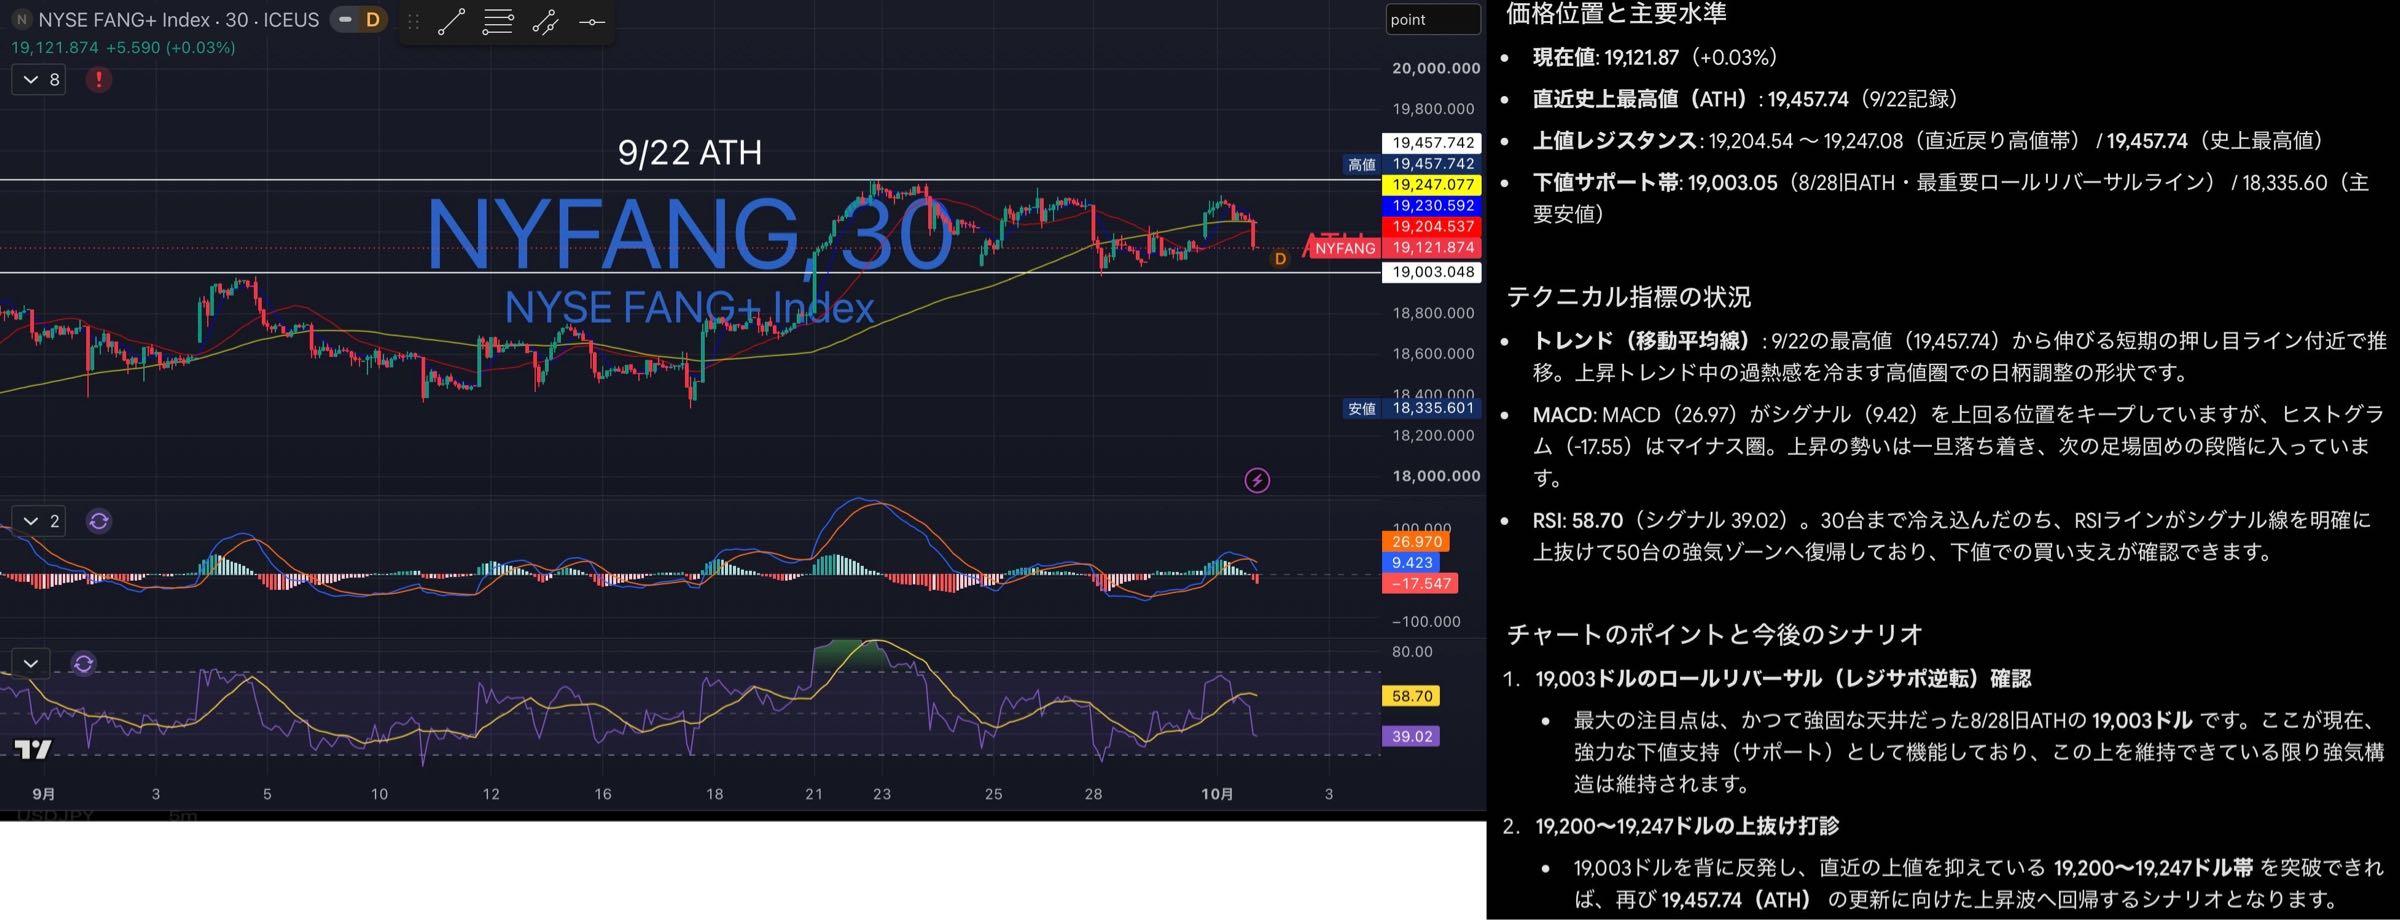2400x920 pixels.
Task: Click the yellow 58.70 RSI label
Action: 1411,696
